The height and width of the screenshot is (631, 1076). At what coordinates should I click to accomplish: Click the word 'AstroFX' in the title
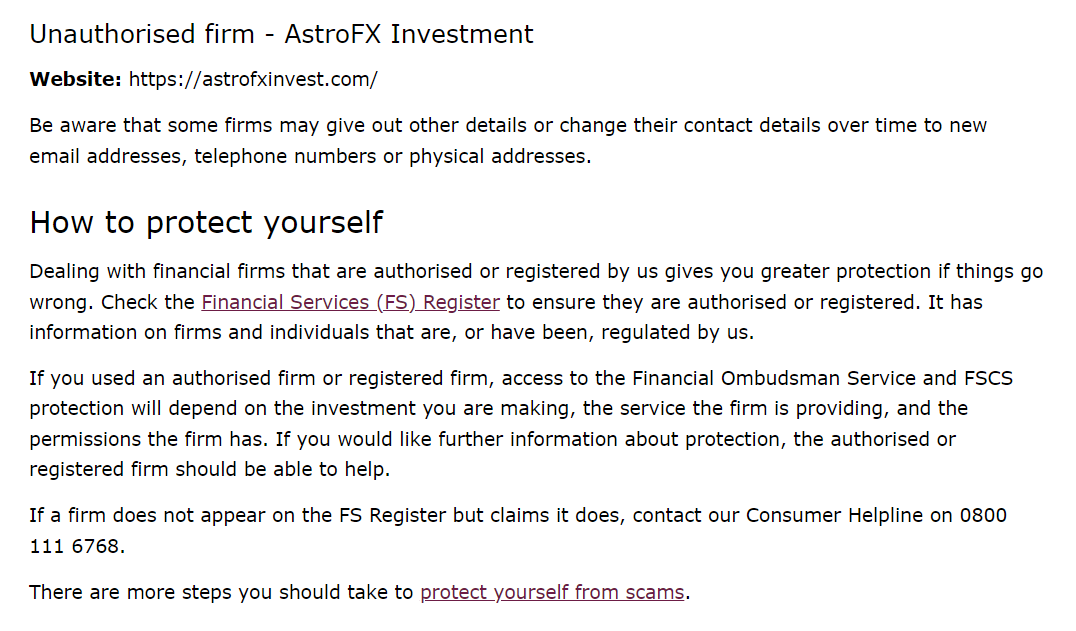[333, 34]
